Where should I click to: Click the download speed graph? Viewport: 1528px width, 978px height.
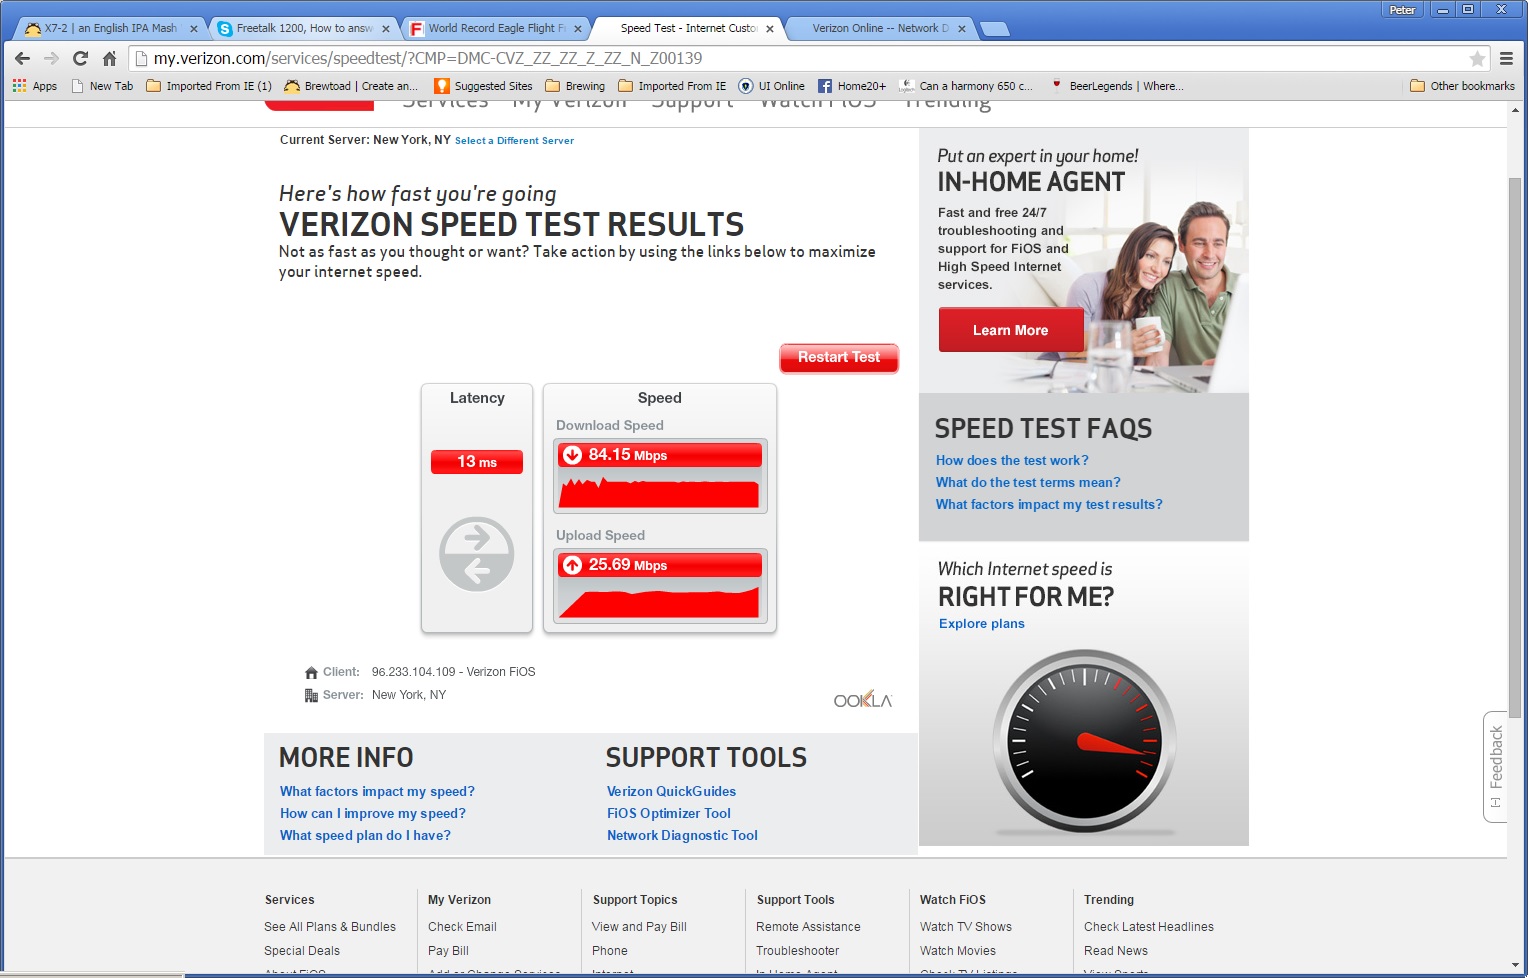660,490
